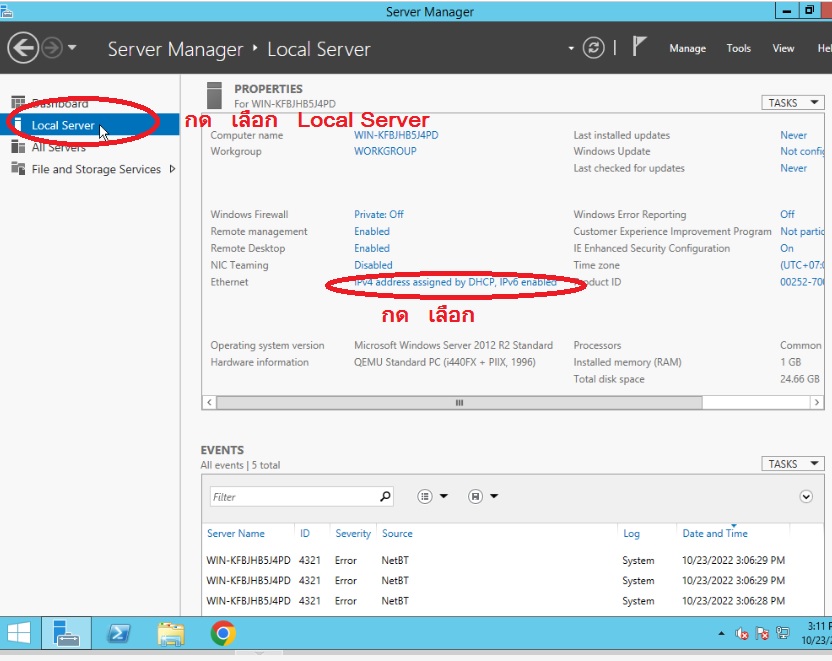Open the Tools menu
This screenshot has height=661, width=832.
(x=738, y=48)
